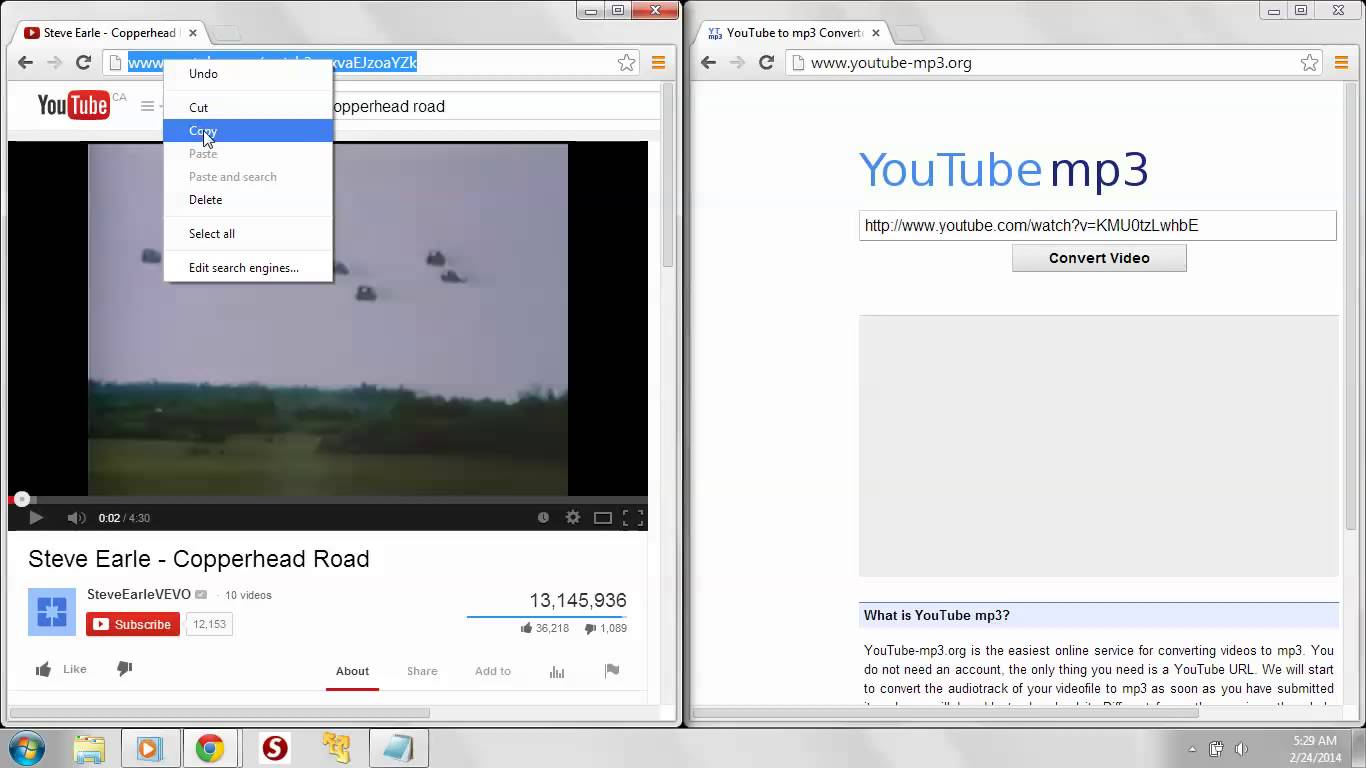The width and height of the screenshot is (1366, 768).
Task: Click Forward arrow in the YouTube window
Action: coord(55,62)
